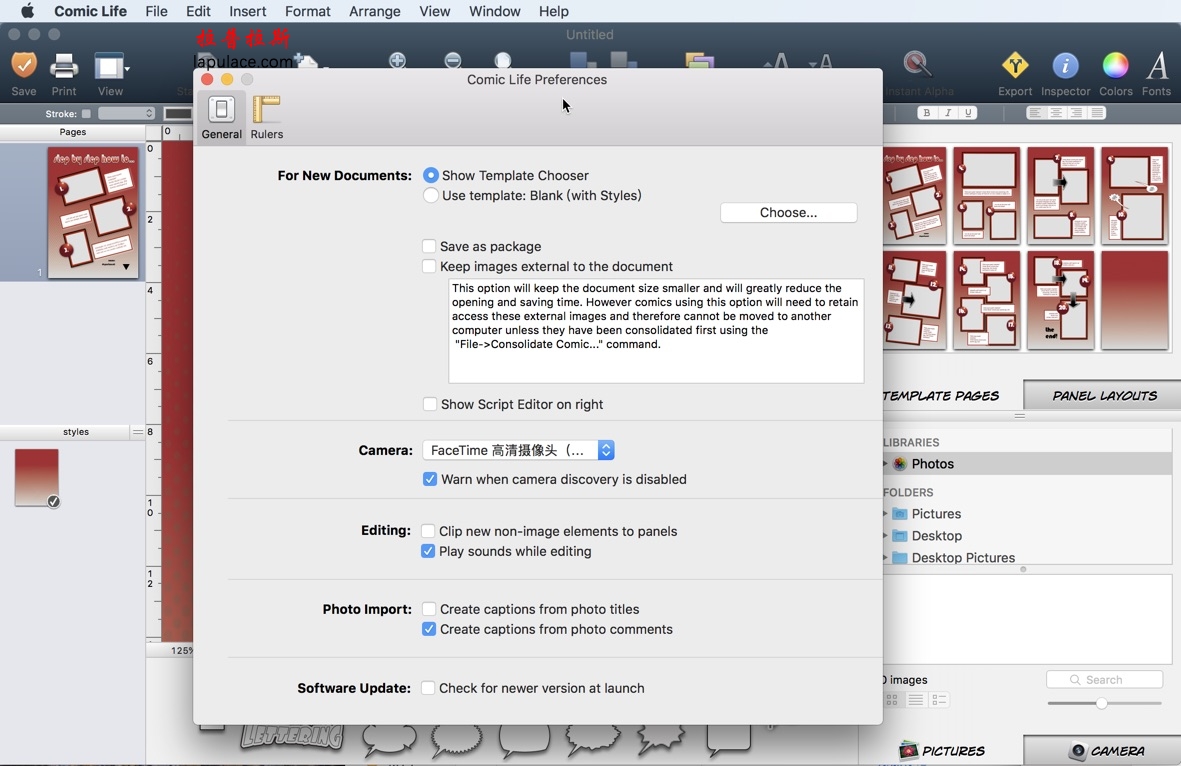The height and width of the screenshot is (766, 1181).
Task: Enable Check for newer version at launch
Action: click(428, 688)
